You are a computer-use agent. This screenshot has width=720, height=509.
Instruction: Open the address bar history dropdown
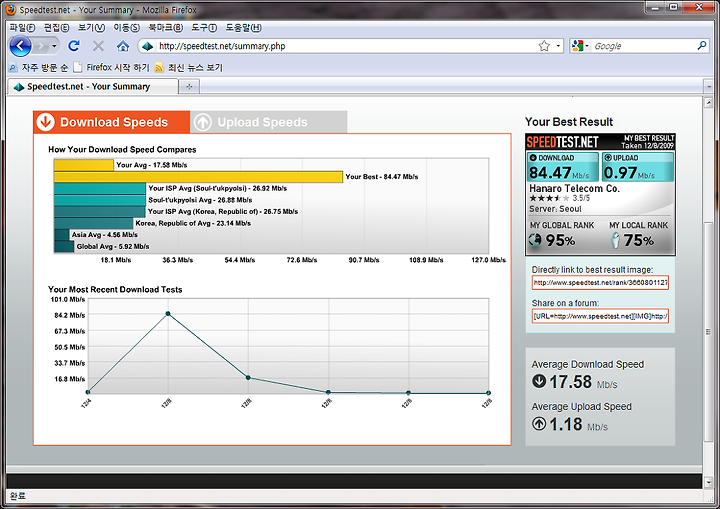click(558, 46)
